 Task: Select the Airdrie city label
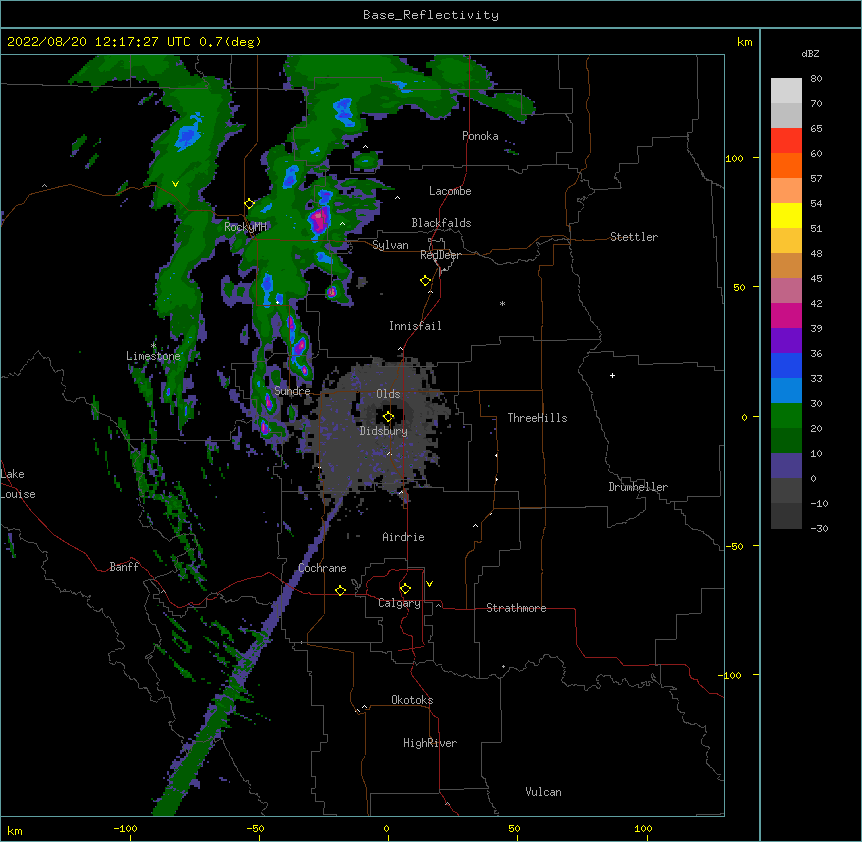[404, 537]
